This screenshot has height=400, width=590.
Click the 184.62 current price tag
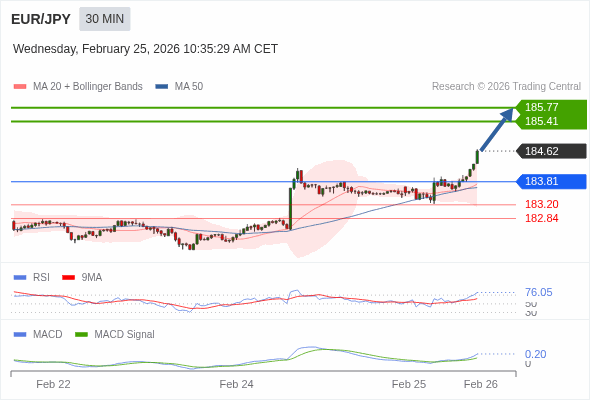tap(551, 151)
